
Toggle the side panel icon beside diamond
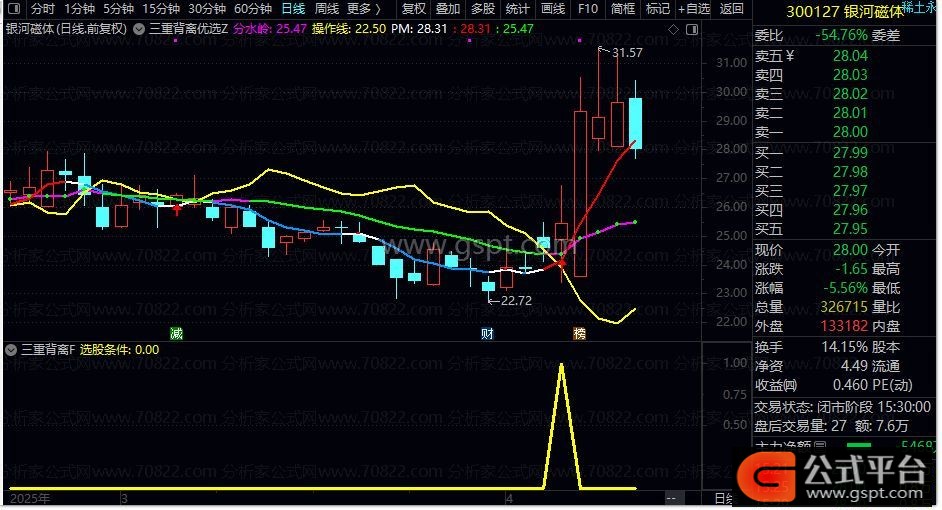click(x=692, y=29)
